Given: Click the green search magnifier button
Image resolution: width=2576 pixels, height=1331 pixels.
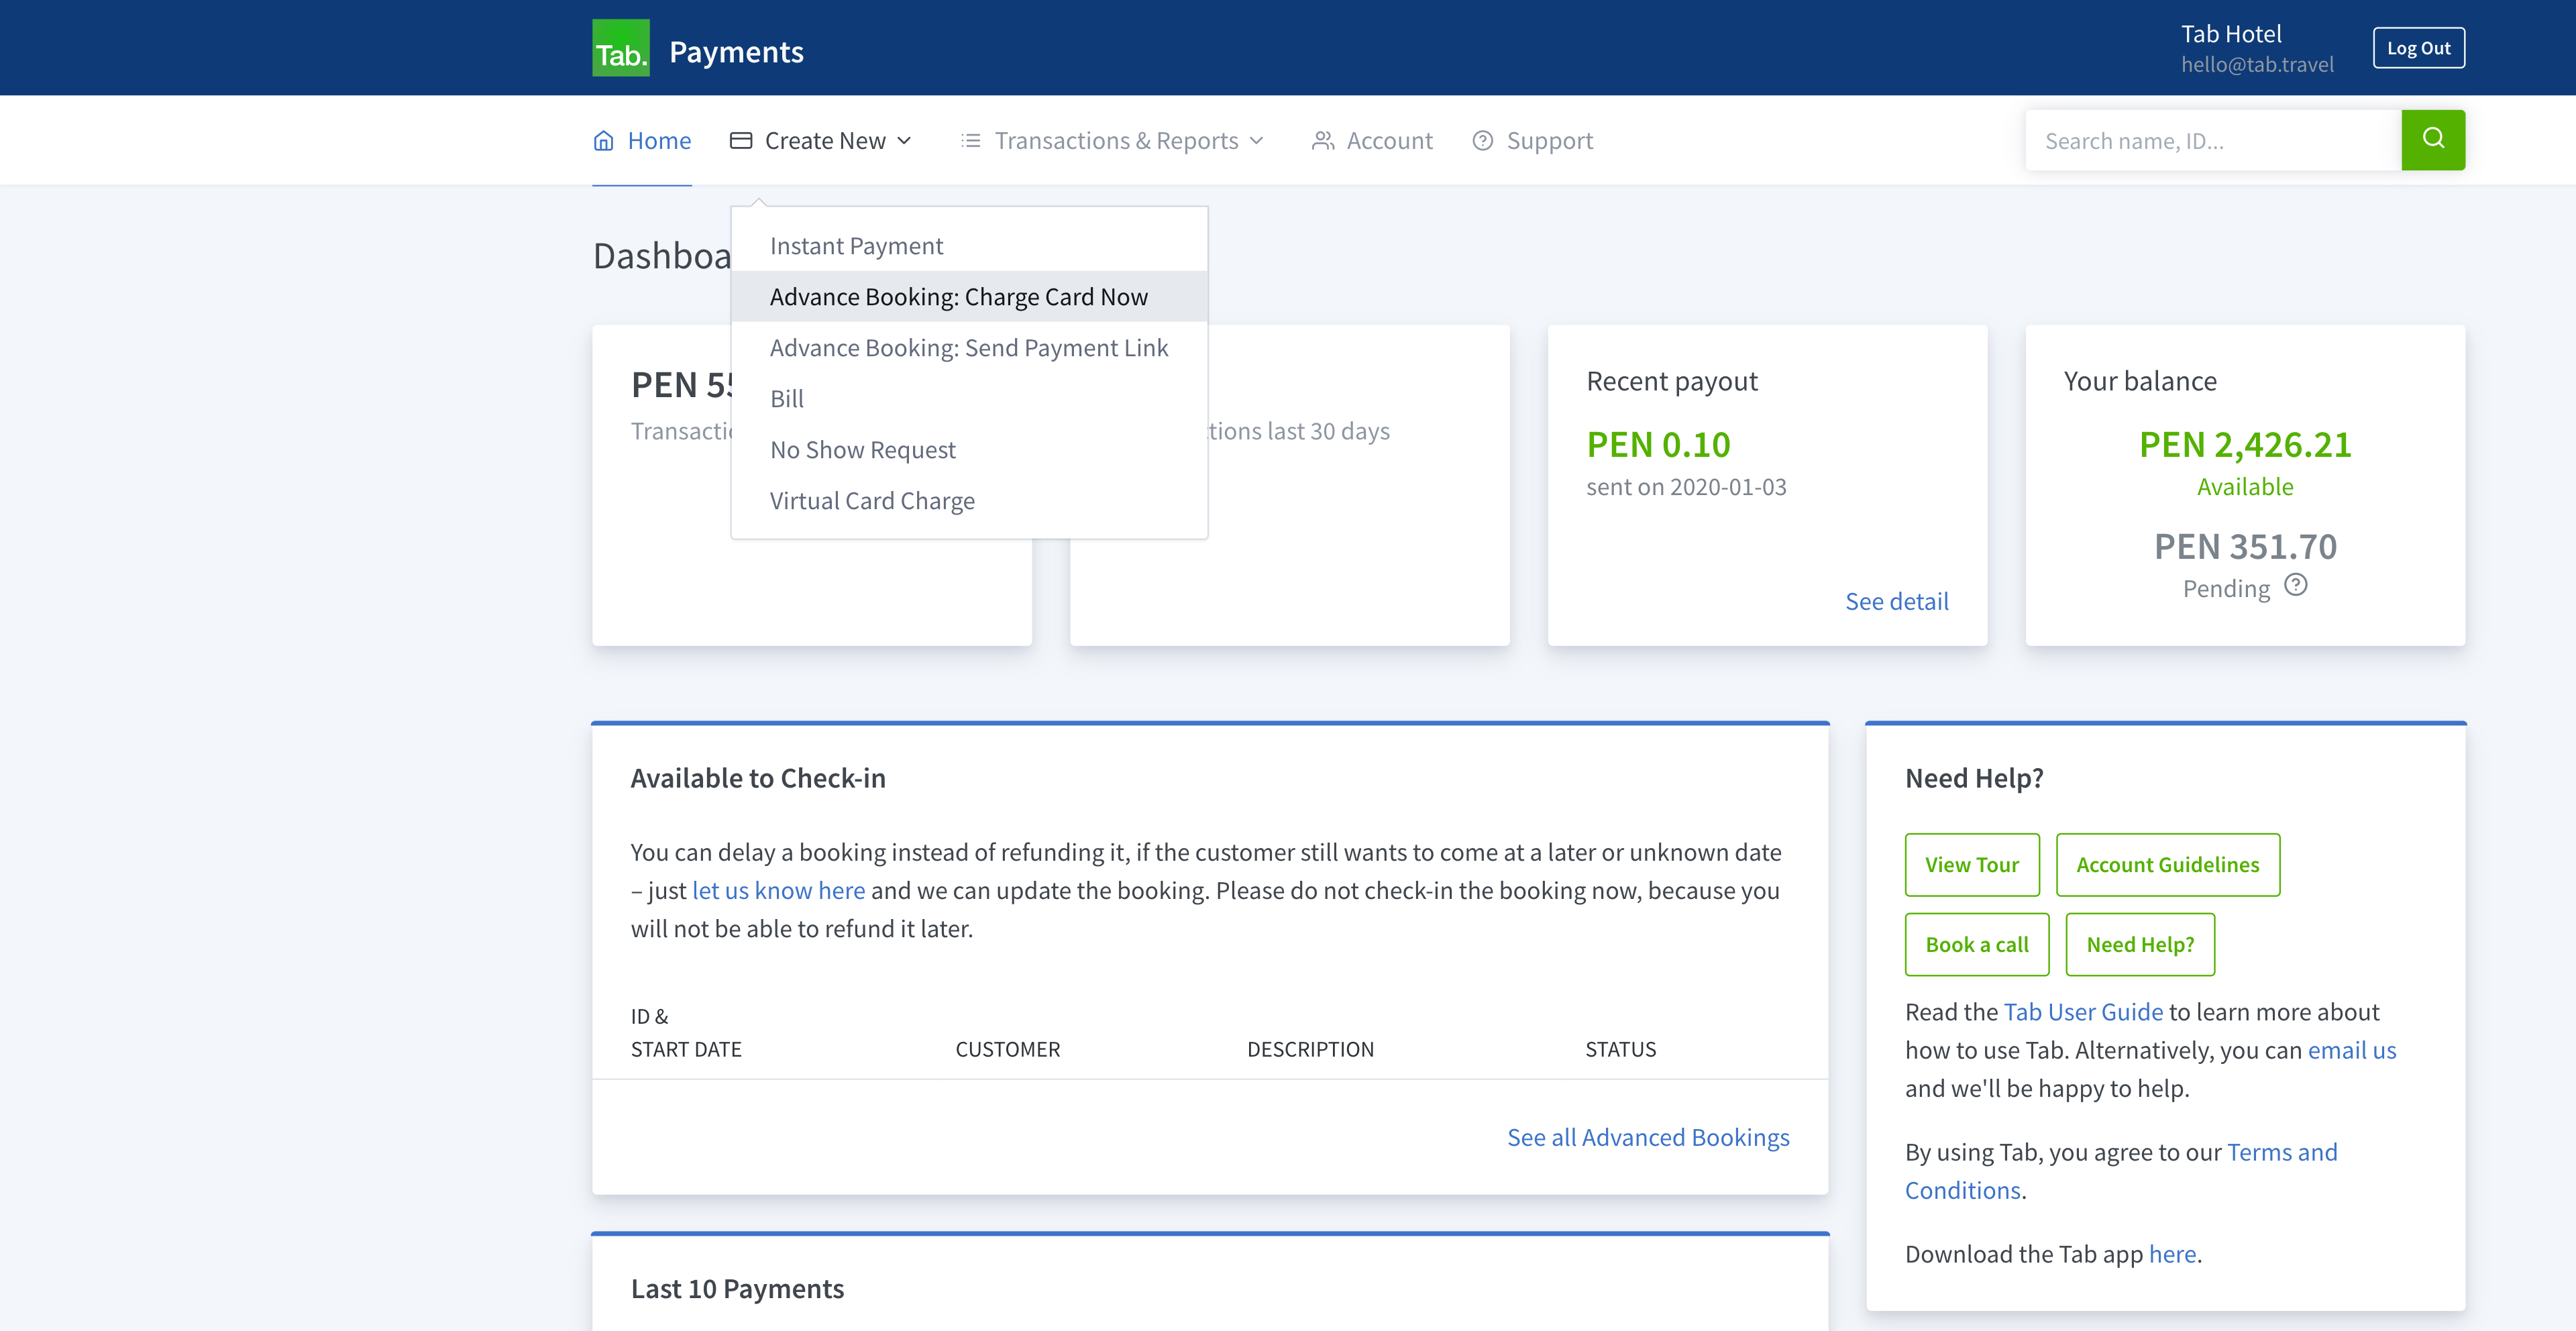Looking at the screenshot, I should click(x=2433, y=140).
